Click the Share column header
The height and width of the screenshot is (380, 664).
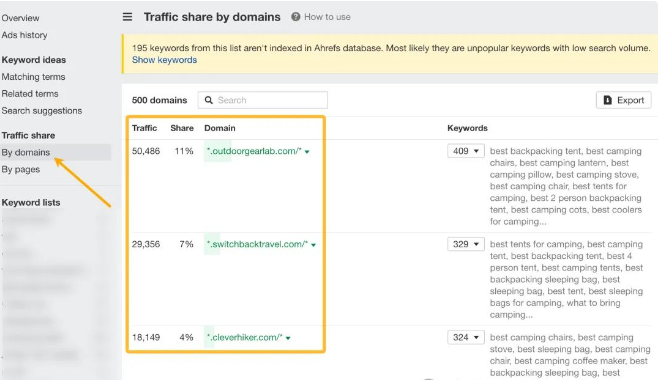pos(182,128)
